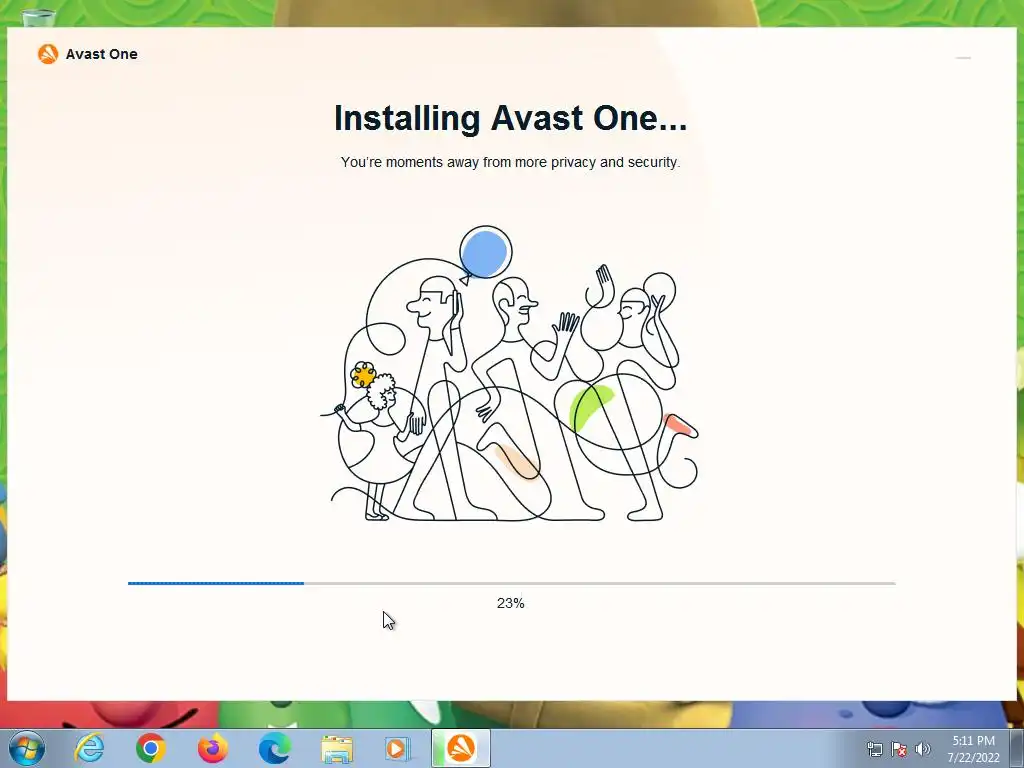Image resolution: width=1024 pixels, height=768 pixels.
Task: Click the Show desktop button
Action: click(x=1017, y=748)
